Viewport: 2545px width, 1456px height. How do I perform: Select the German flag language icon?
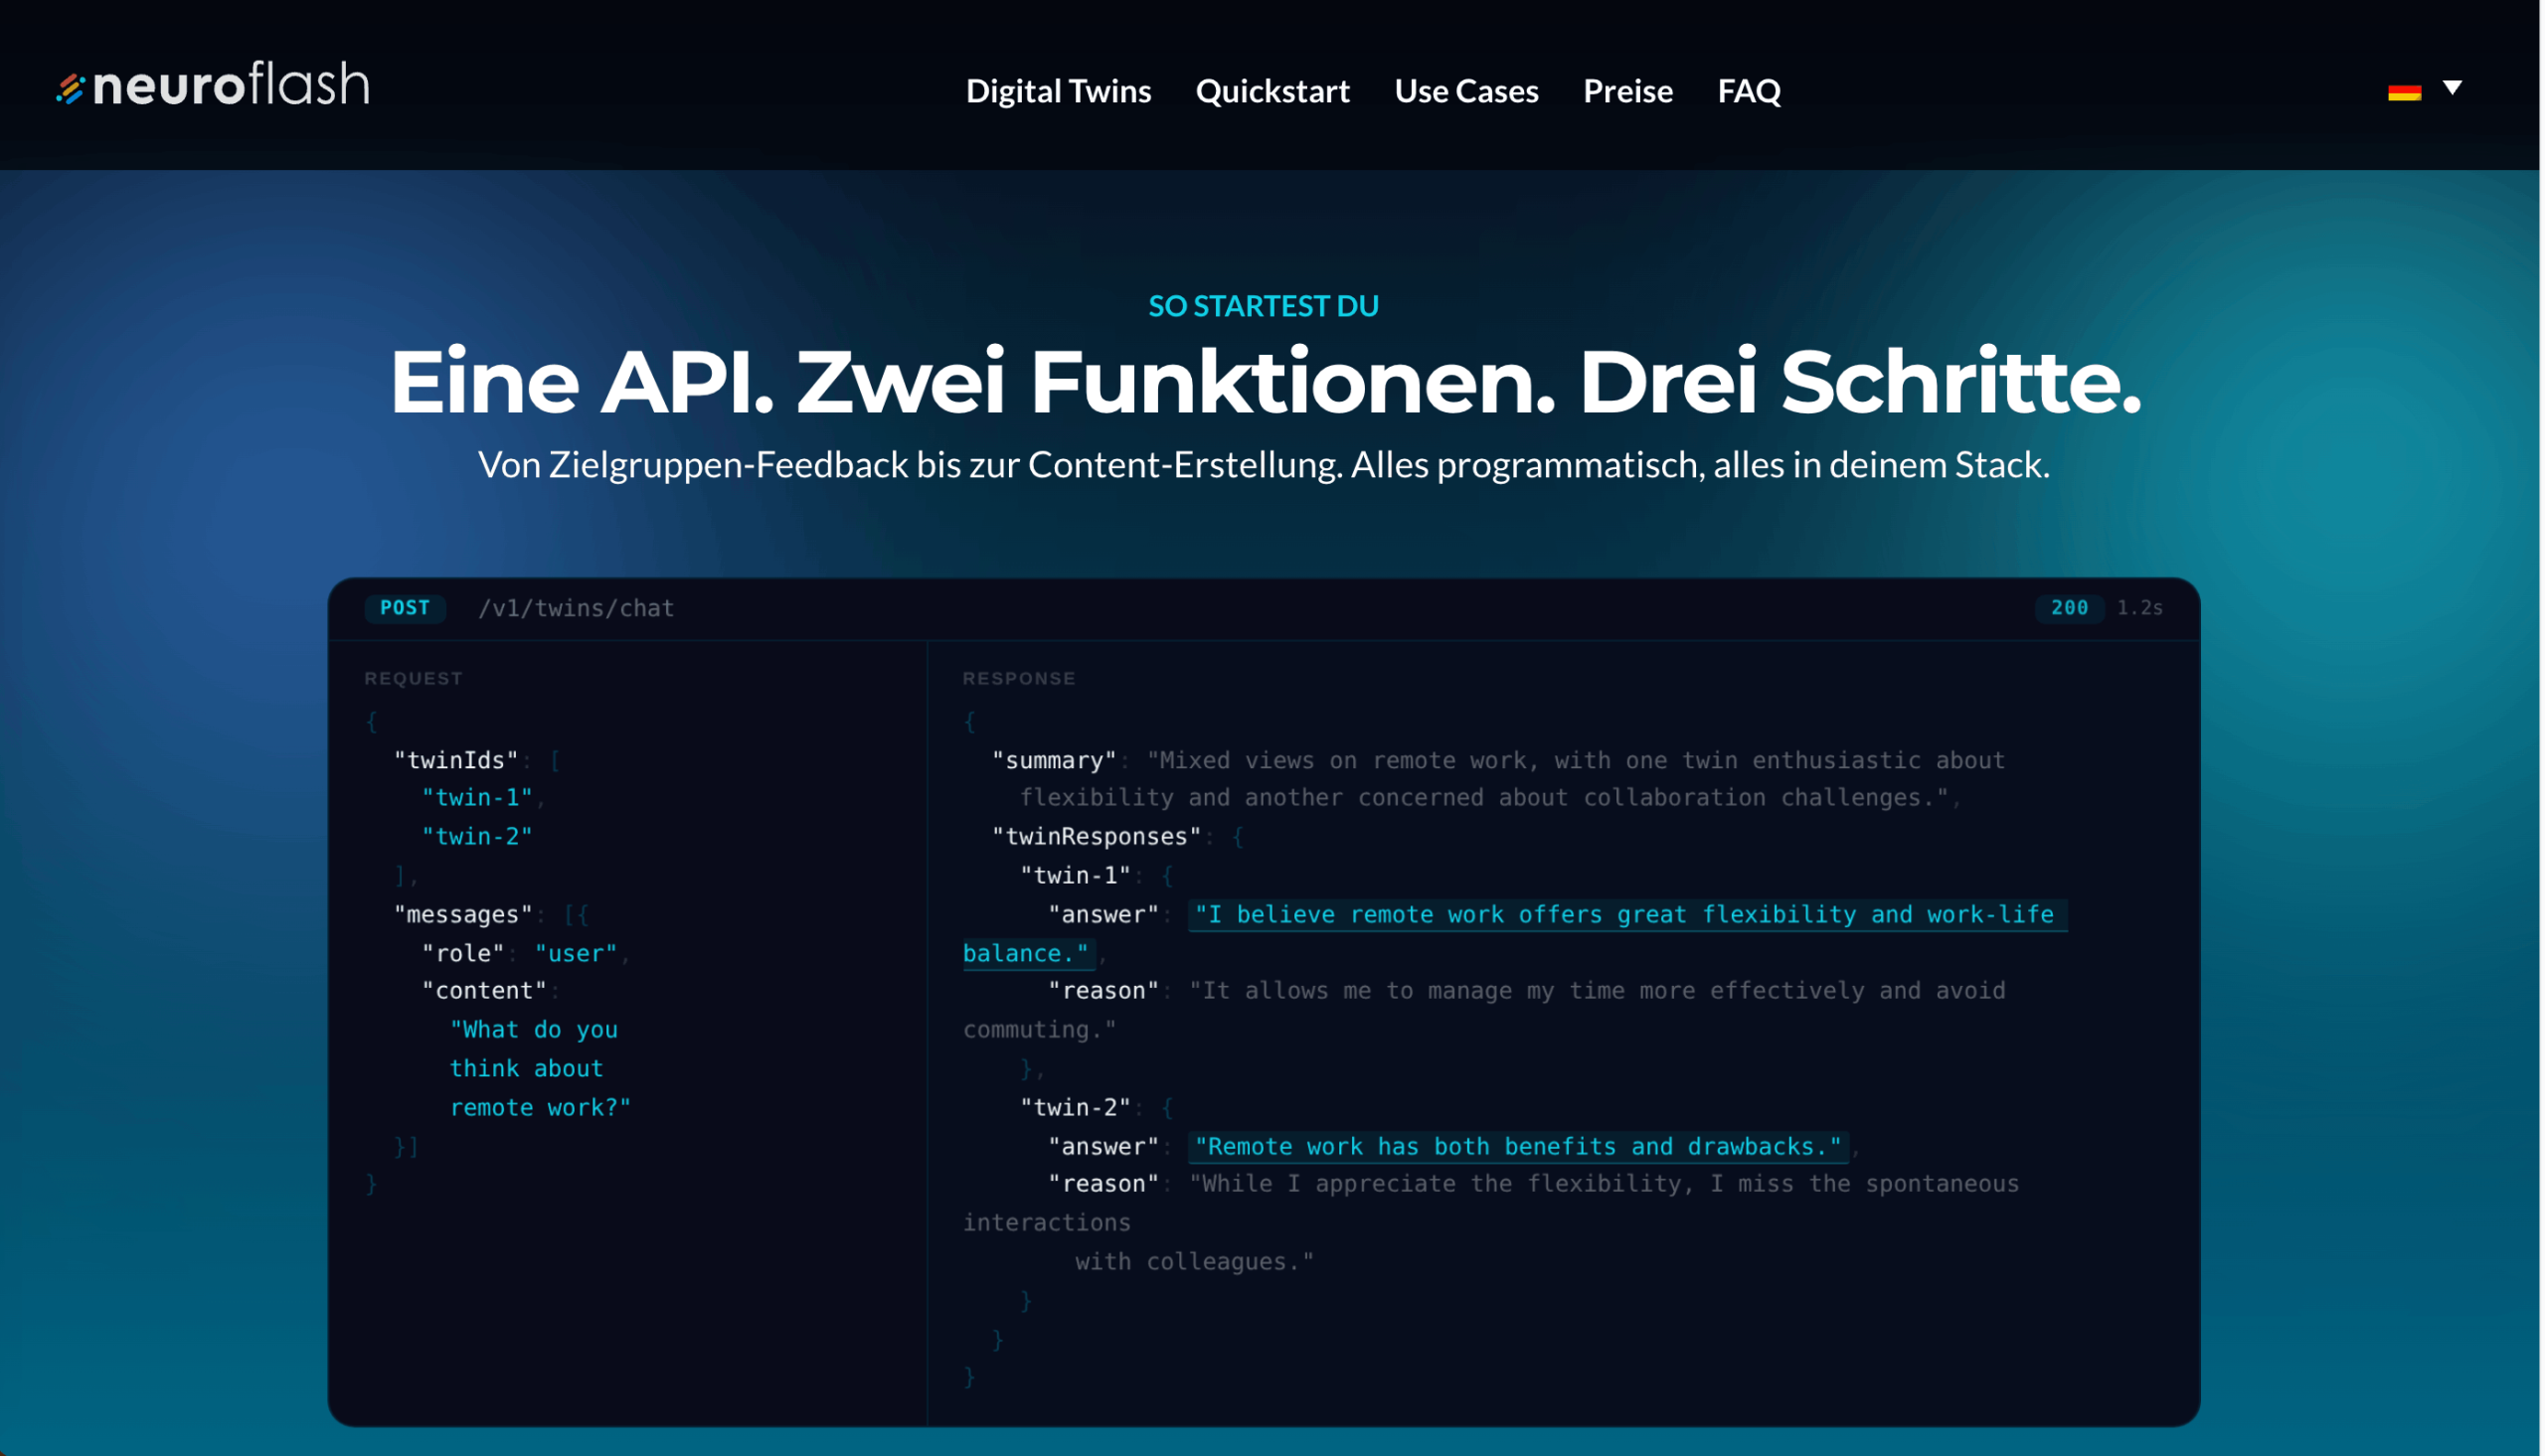coord(2404,90)
